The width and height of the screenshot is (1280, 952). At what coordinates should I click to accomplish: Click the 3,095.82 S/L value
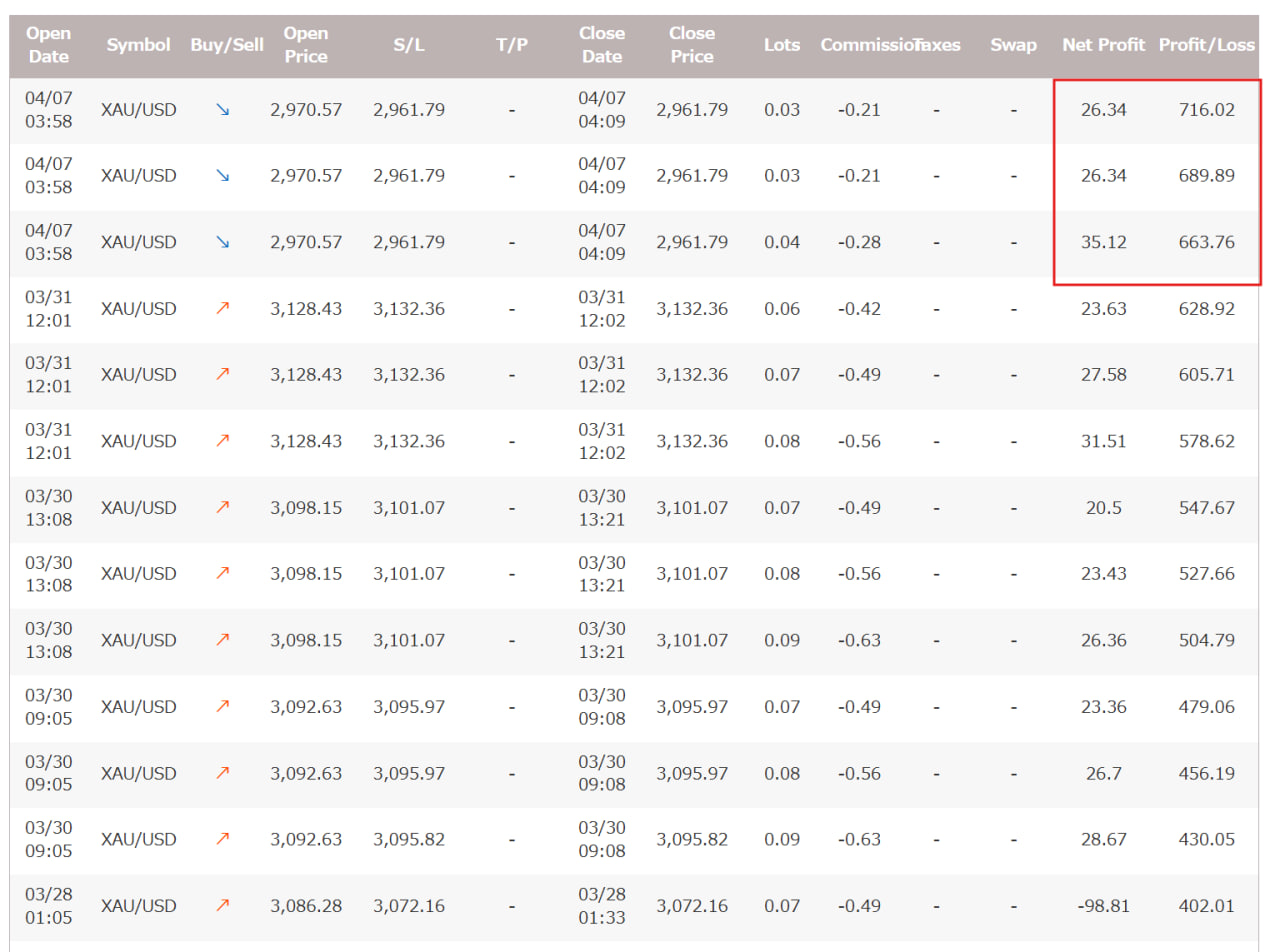click(409, 839)
